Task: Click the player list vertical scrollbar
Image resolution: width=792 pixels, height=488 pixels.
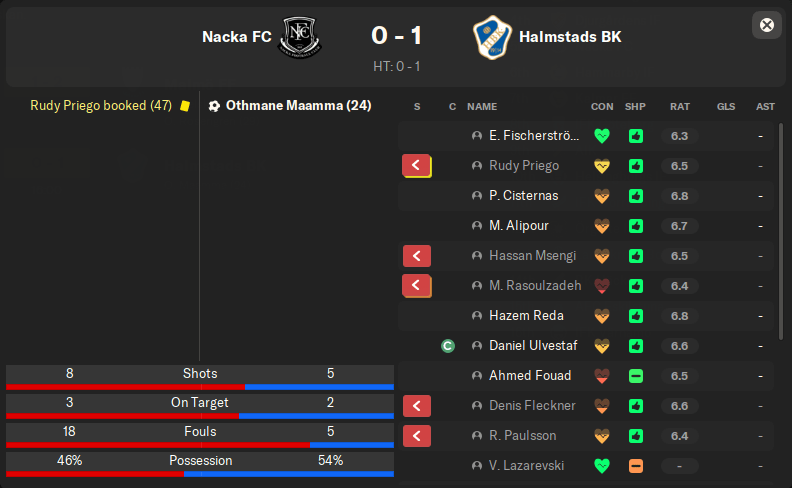Action: pyautogui.click(x=781, y=230)
